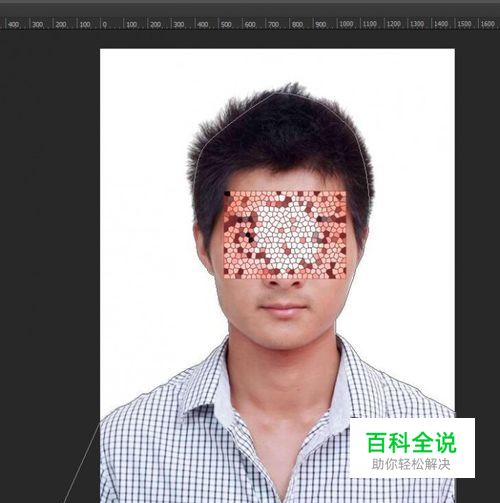Click the ruler label "1200"
Viewport: 500px width, 503px height.
(x=393, y=24)
